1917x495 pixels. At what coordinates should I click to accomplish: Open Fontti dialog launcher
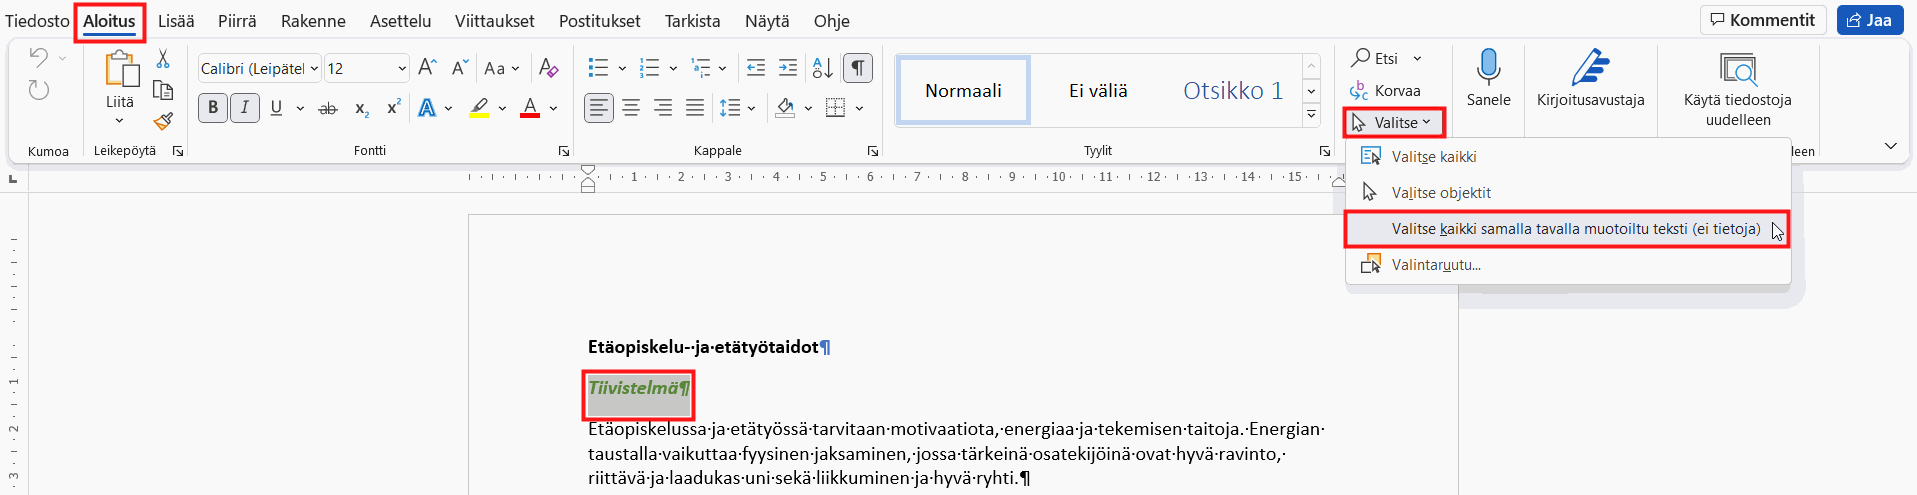tap(564, 151)
